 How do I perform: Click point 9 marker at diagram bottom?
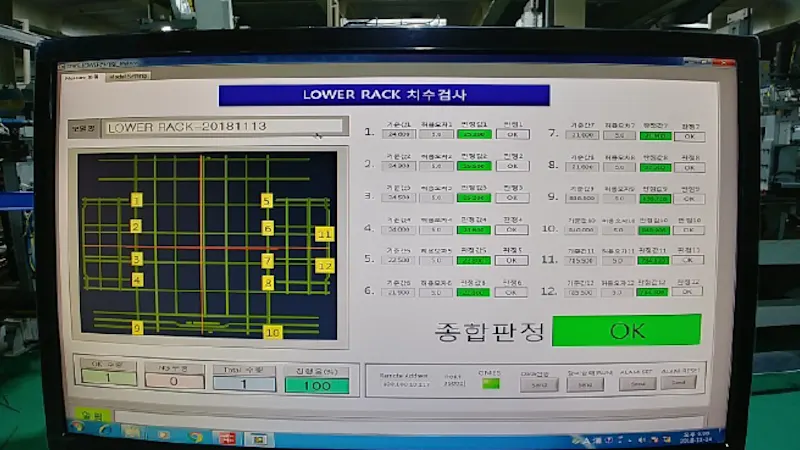(x=137, y=328)
